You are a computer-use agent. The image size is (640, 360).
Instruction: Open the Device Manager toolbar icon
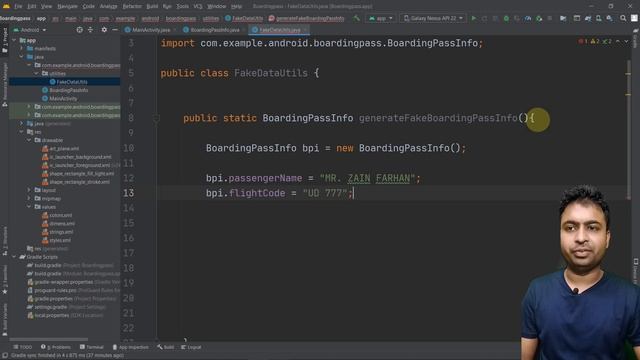598,18
